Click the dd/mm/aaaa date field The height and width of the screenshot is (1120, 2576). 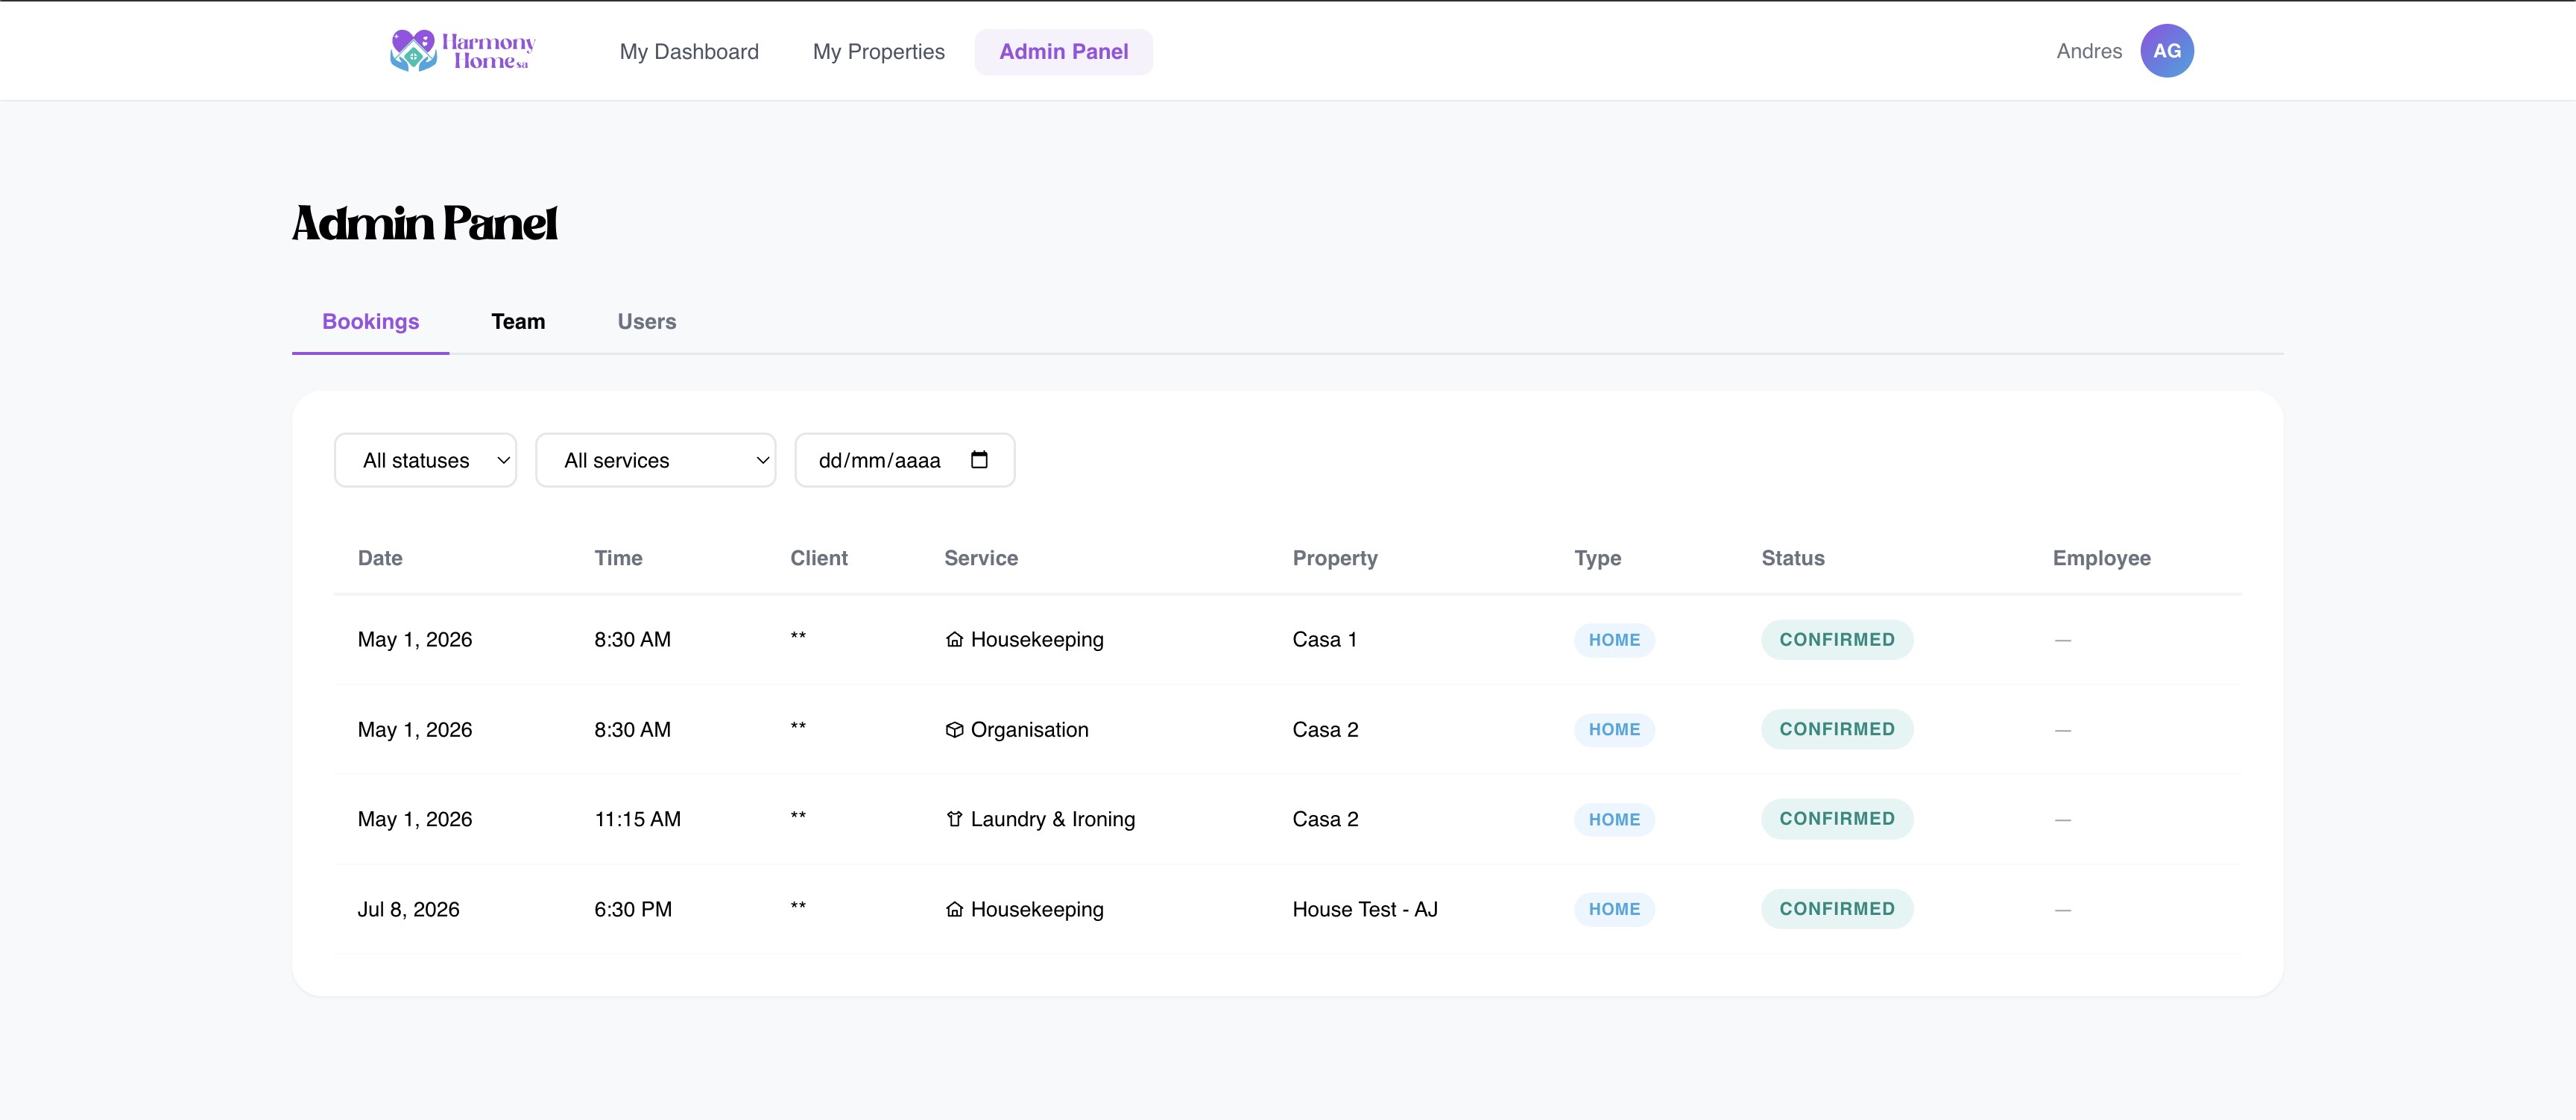click(904, 460)
